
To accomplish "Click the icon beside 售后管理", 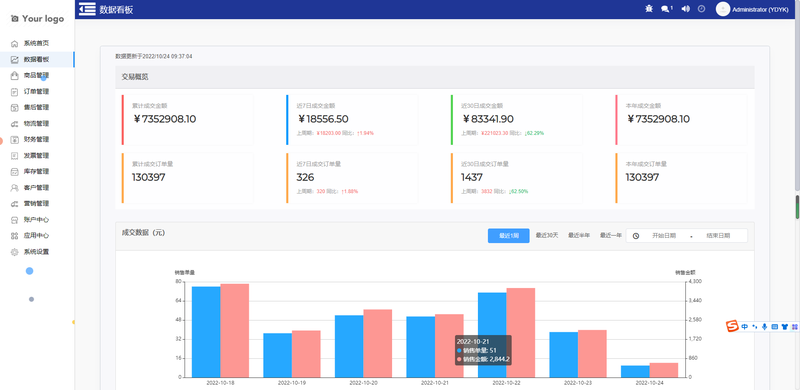I will coord(15,108).
